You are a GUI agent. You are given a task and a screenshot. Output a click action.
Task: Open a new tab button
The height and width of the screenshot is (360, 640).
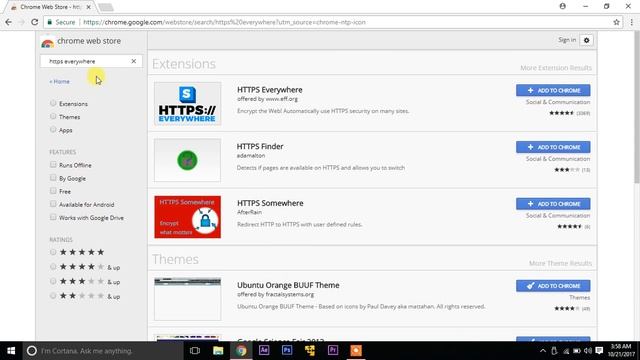click(x=106, y=7)
